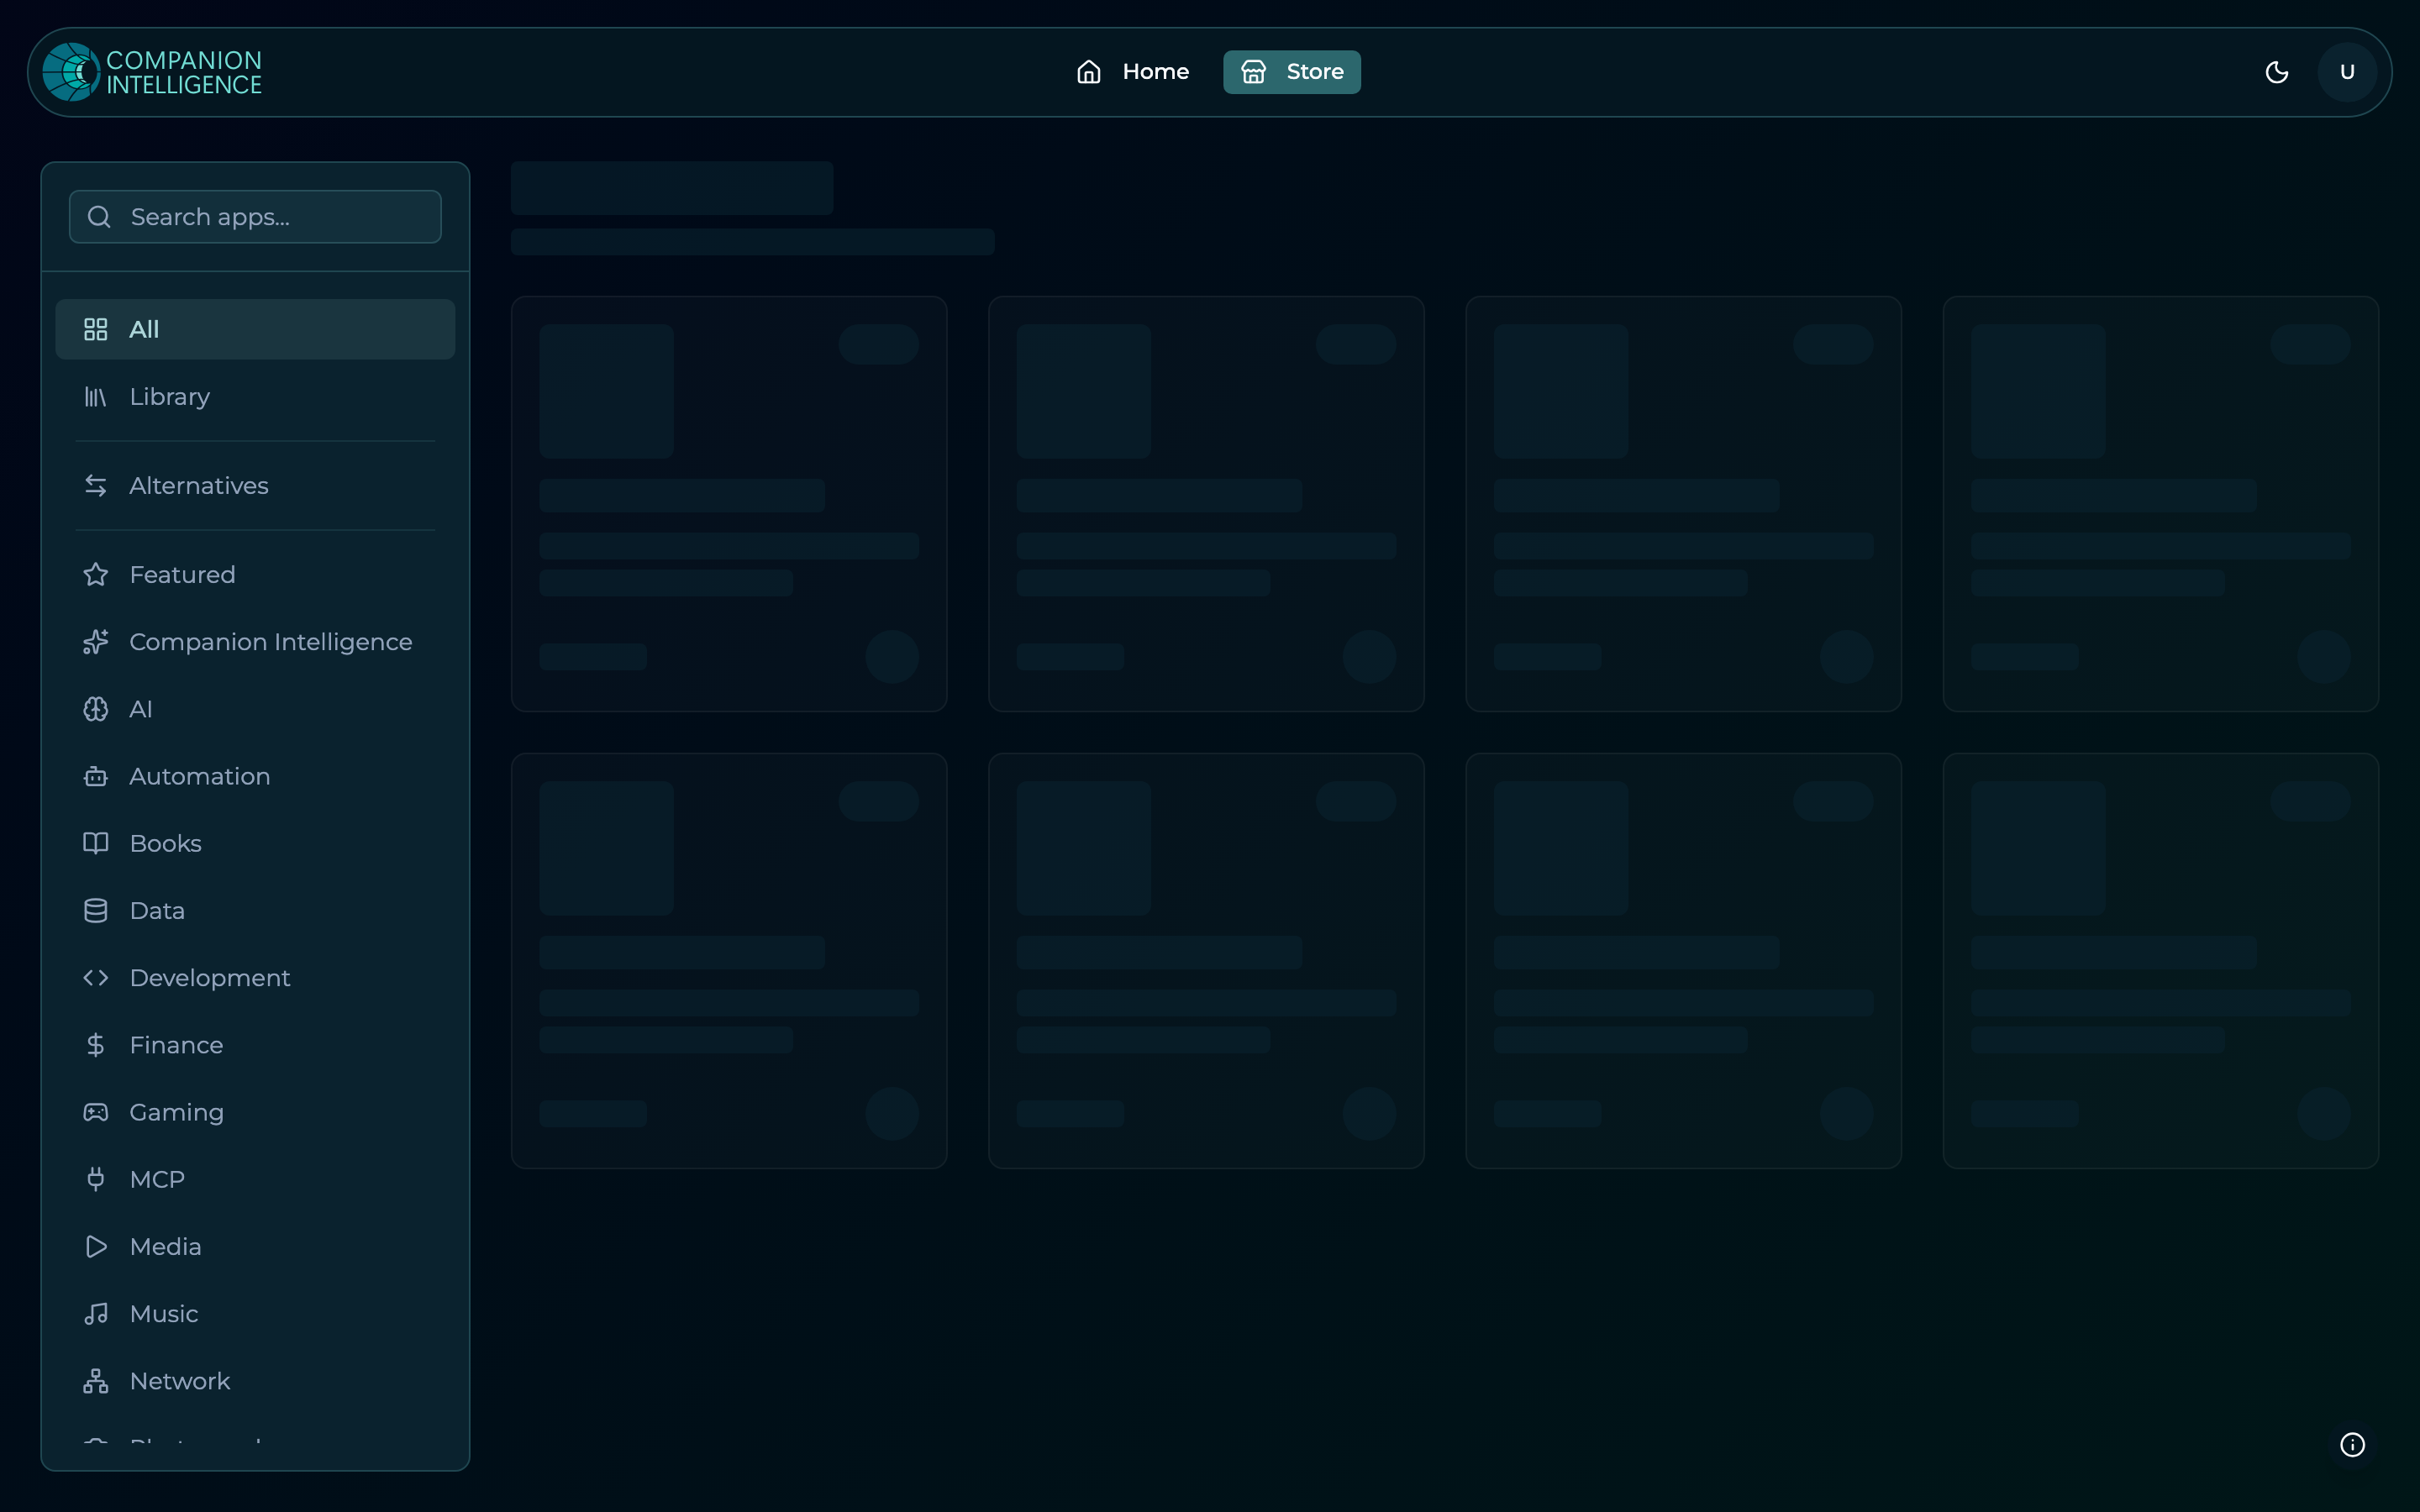
Task: Click the brain icon beside AI
Action: pyautogui.click(x=96, y=709)
